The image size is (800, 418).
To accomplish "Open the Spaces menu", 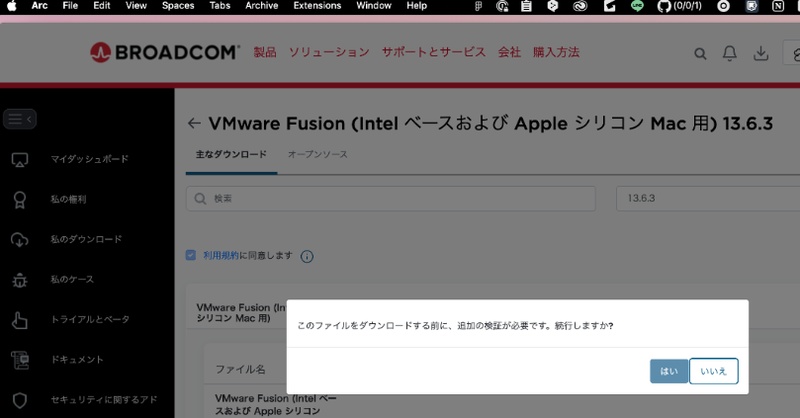I will click(178, 6).
